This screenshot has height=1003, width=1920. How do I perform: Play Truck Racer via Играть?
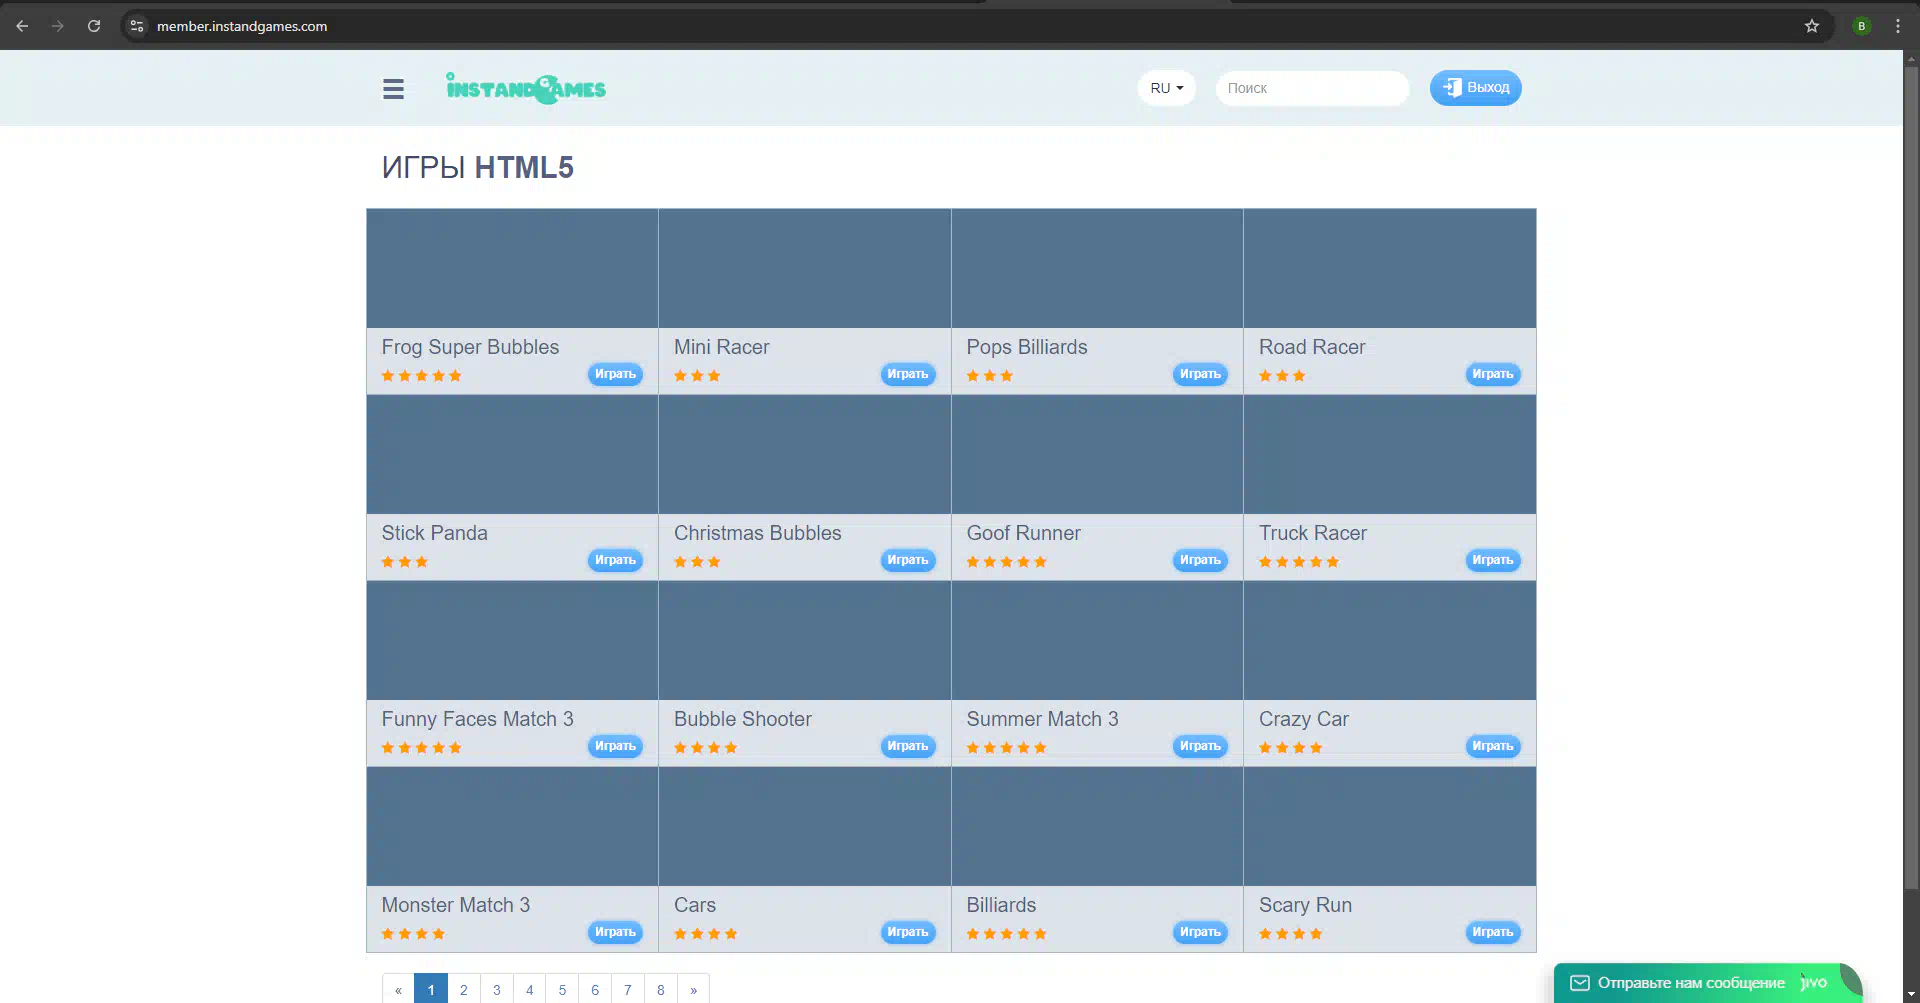pos(1493,560)
